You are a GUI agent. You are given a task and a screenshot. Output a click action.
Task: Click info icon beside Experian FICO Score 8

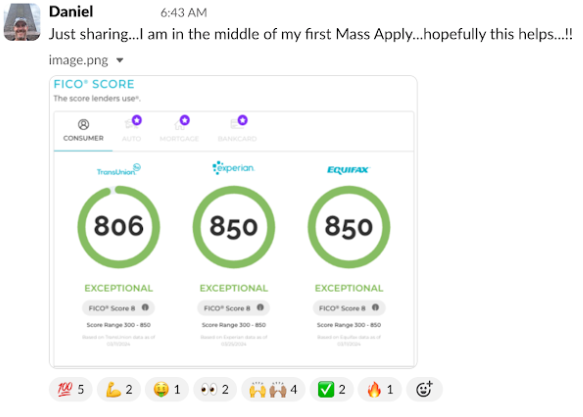click(260, 307)
